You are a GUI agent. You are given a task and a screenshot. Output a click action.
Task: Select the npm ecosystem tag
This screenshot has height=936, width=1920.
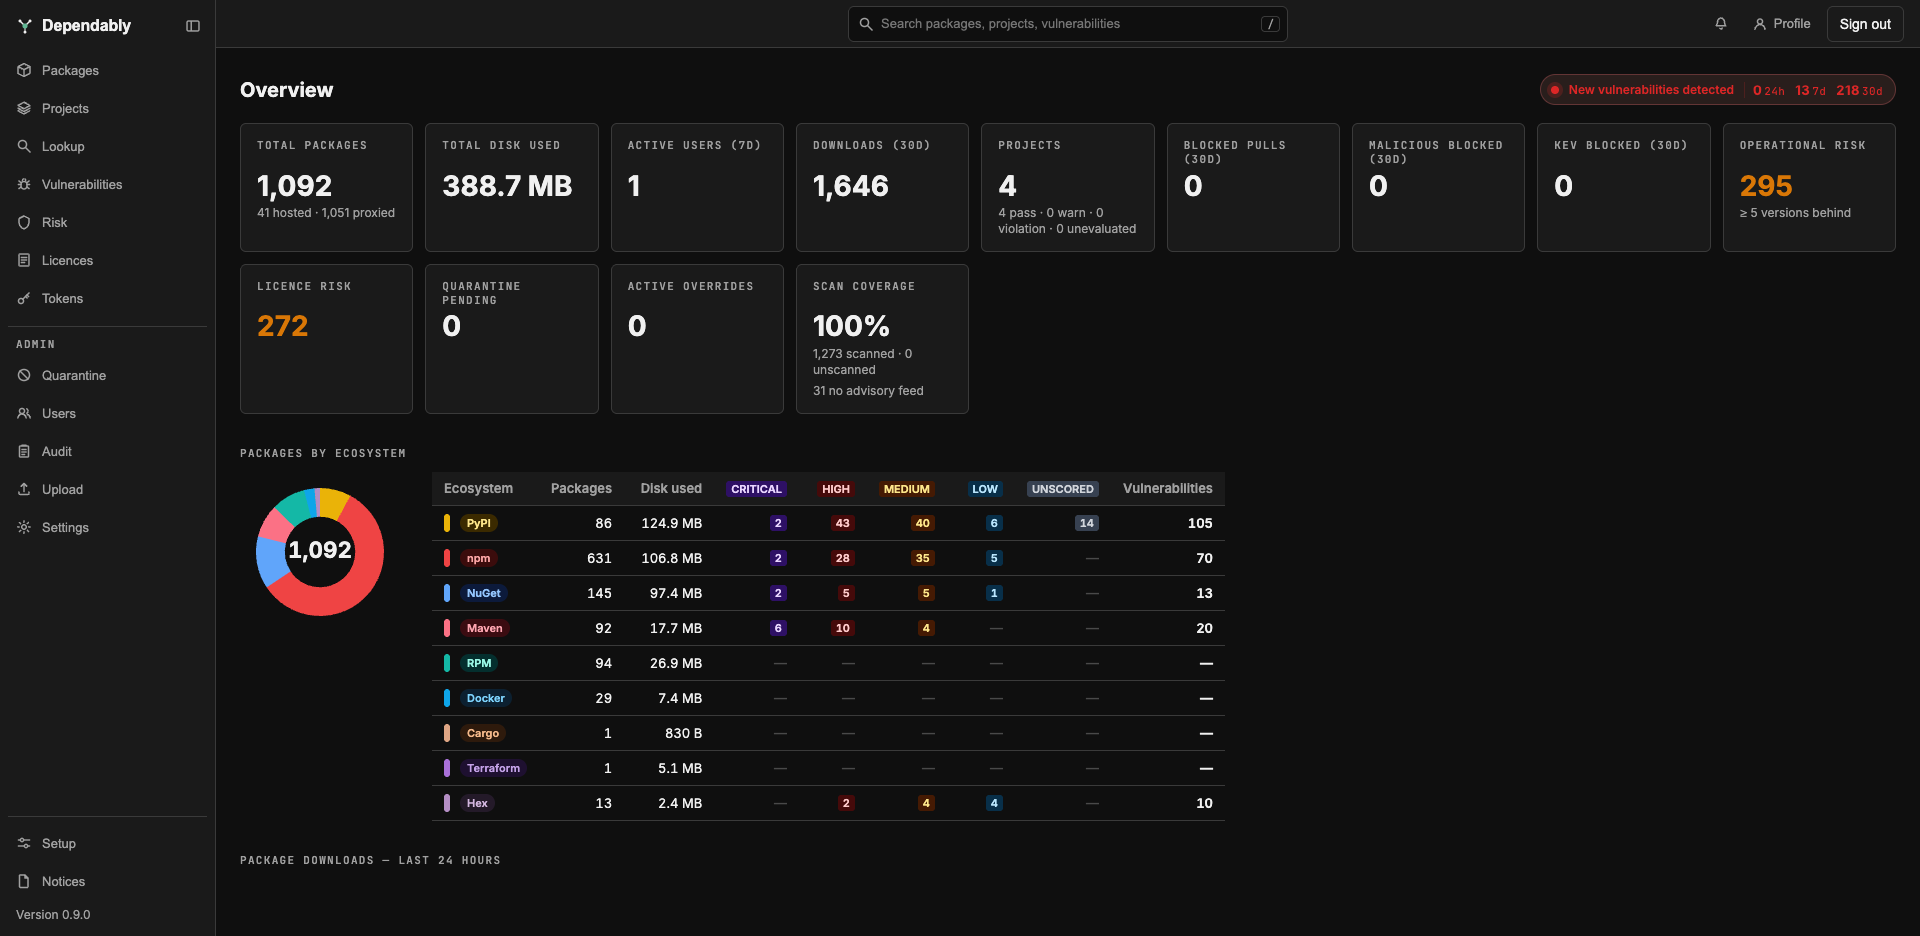click(479, 558)
